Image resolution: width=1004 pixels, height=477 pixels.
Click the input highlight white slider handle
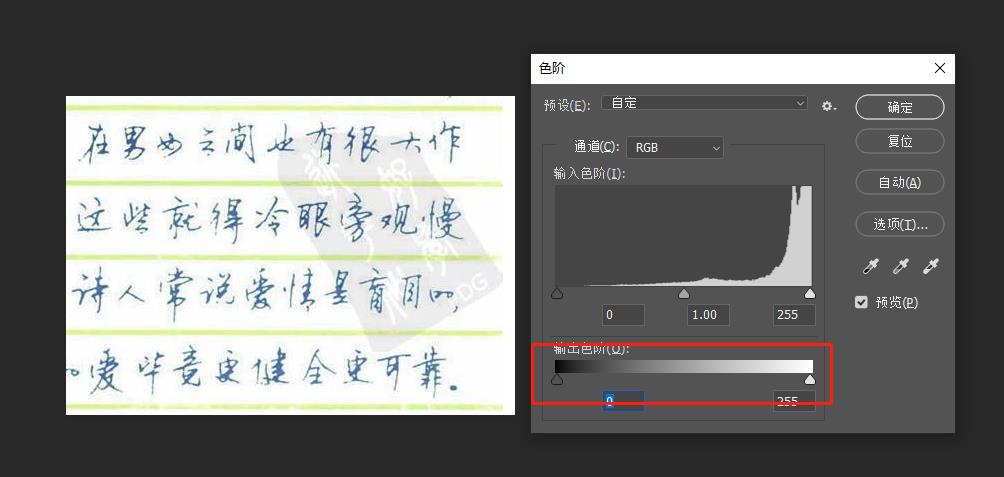pos(810,294)
